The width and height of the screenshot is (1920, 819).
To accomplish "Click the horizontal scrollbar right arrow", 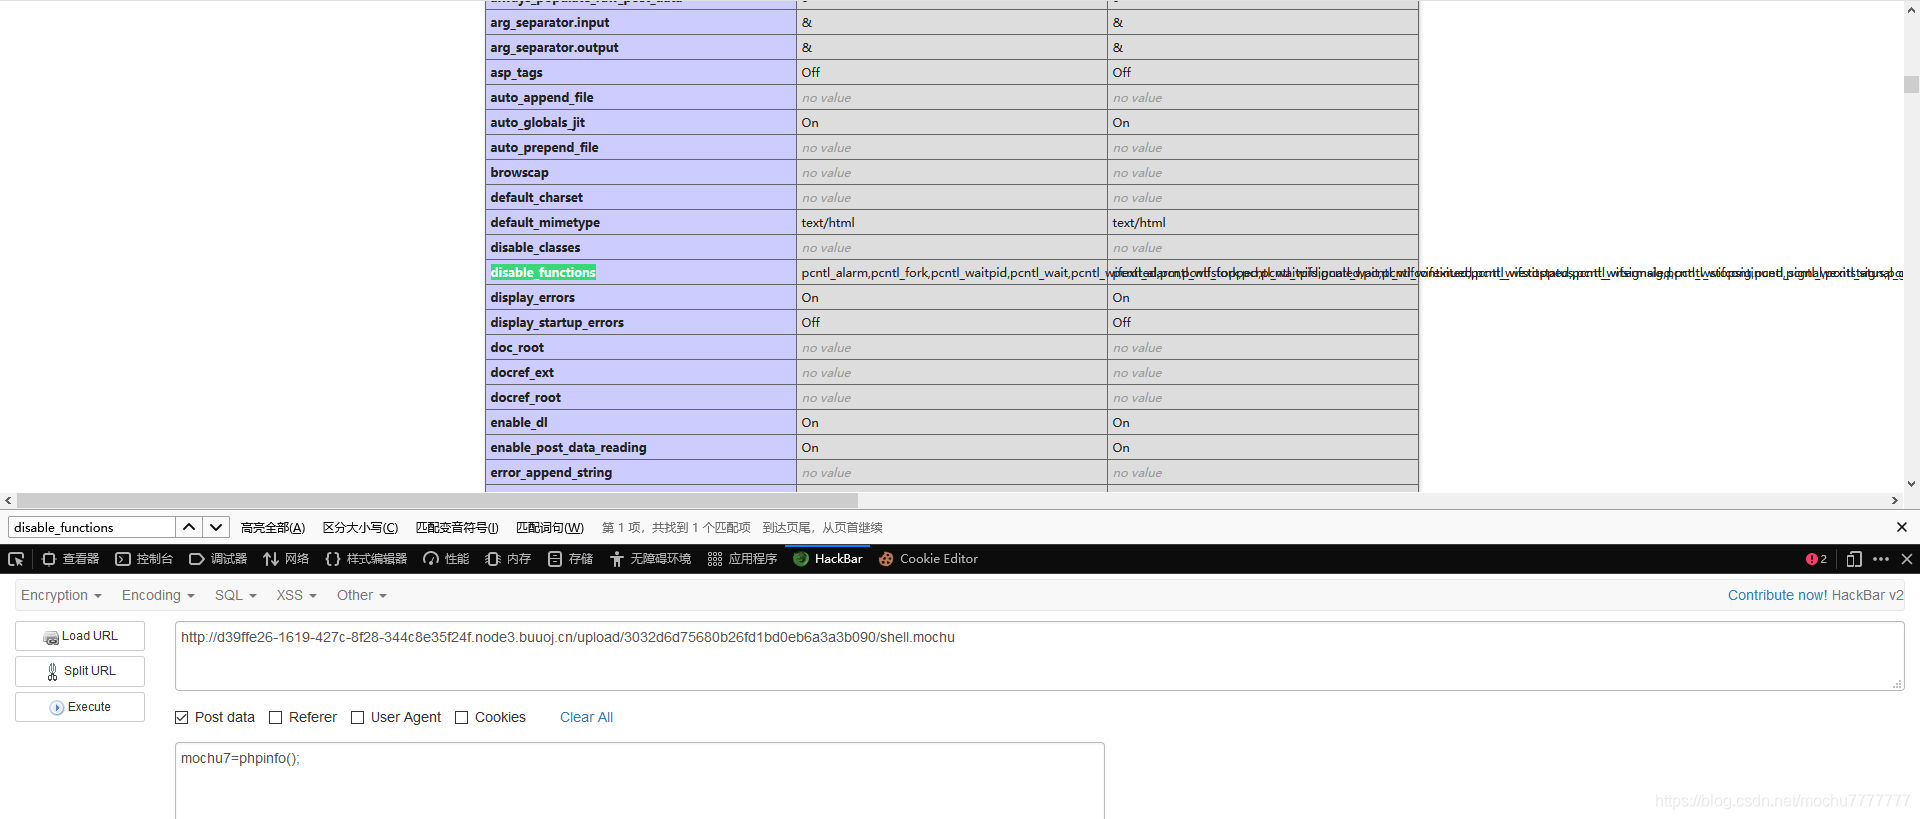I will (1895, 500).
